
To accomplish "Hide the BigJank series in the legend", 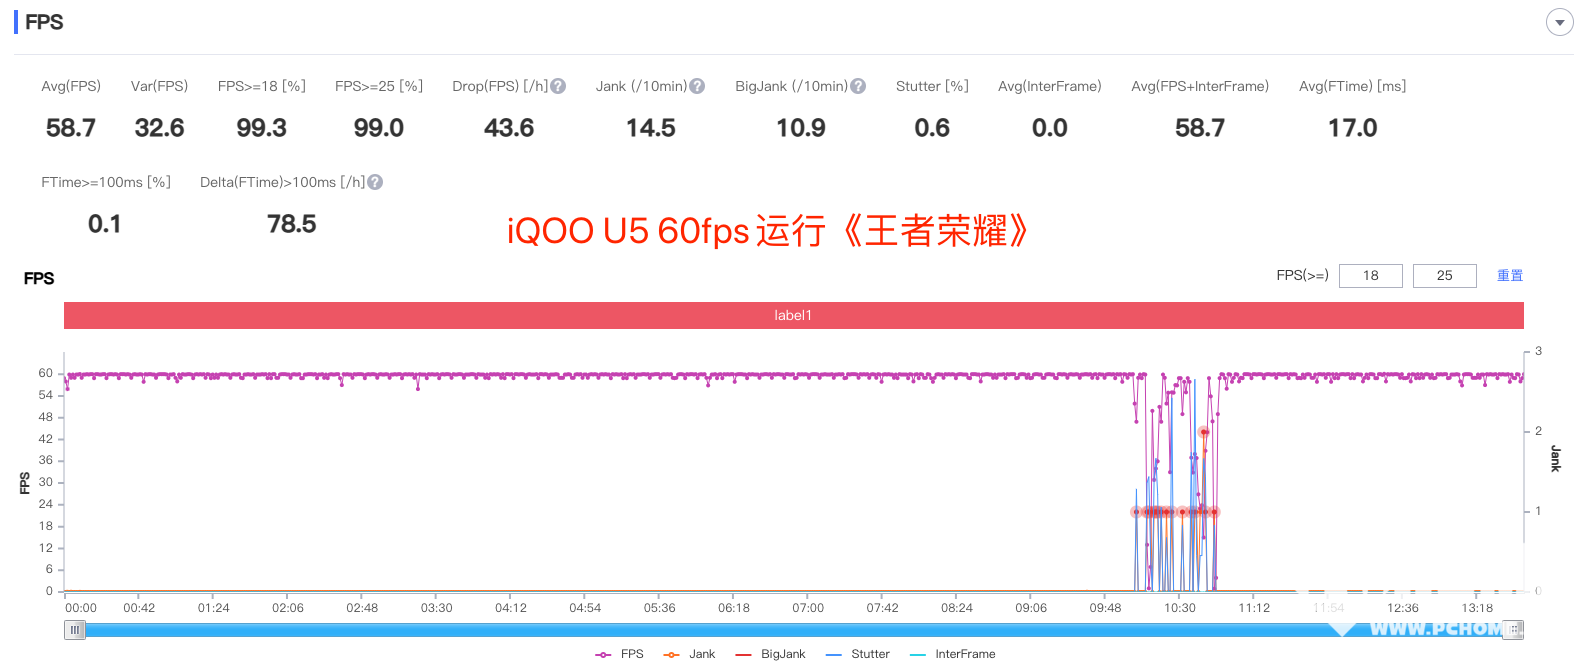I will click(x=770, y=654).
